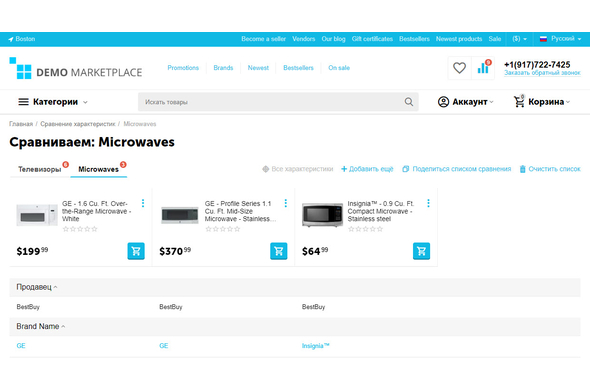590x391 pixels.
Task: Rate GE 1.6 Cu. Ft. microwave stars
Action: pyautogui.click(x=80, y=229)
